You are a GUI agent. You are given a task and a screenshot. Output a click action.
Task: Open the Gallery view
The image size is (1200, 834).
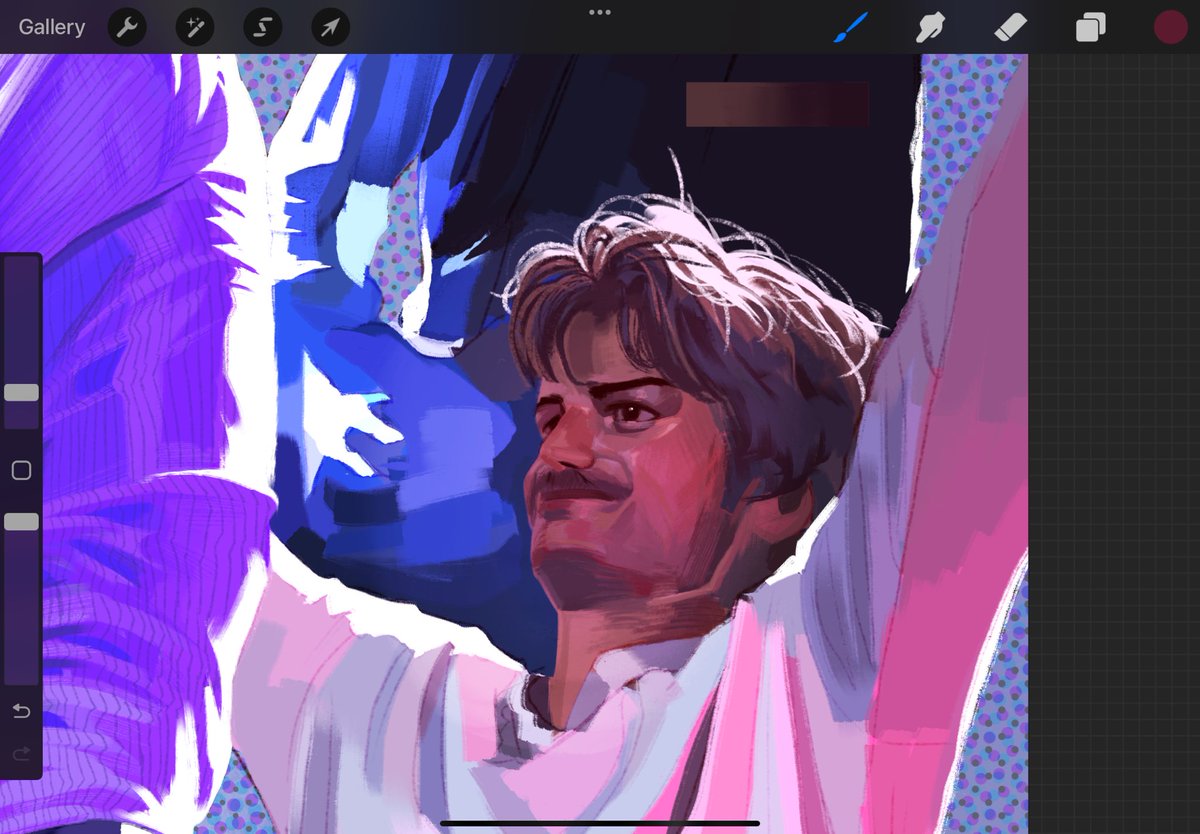pyautogui.click(x=52, y=27)
